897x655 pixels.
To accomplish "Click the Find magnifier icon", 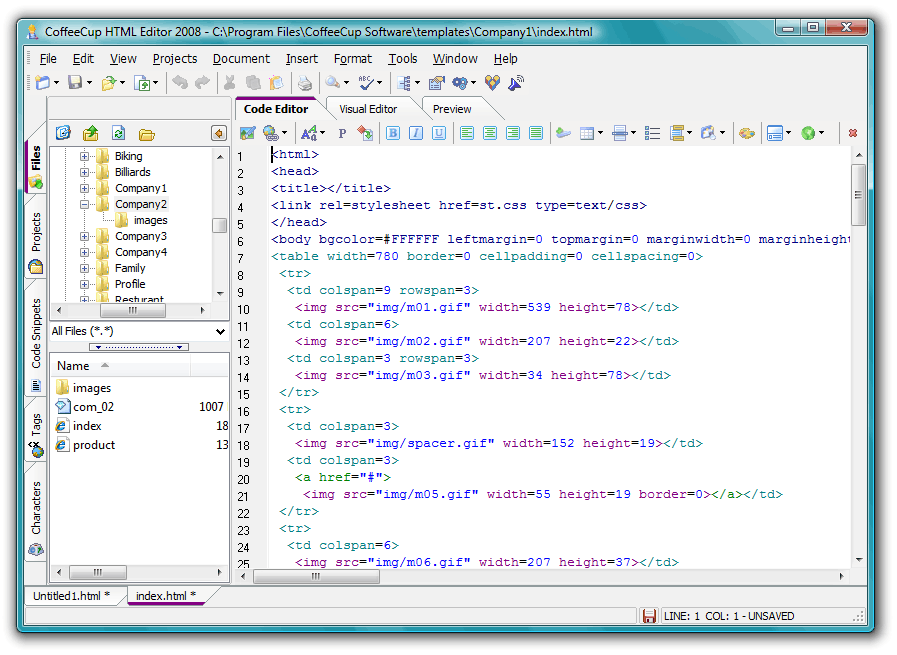I will point(332,83).
